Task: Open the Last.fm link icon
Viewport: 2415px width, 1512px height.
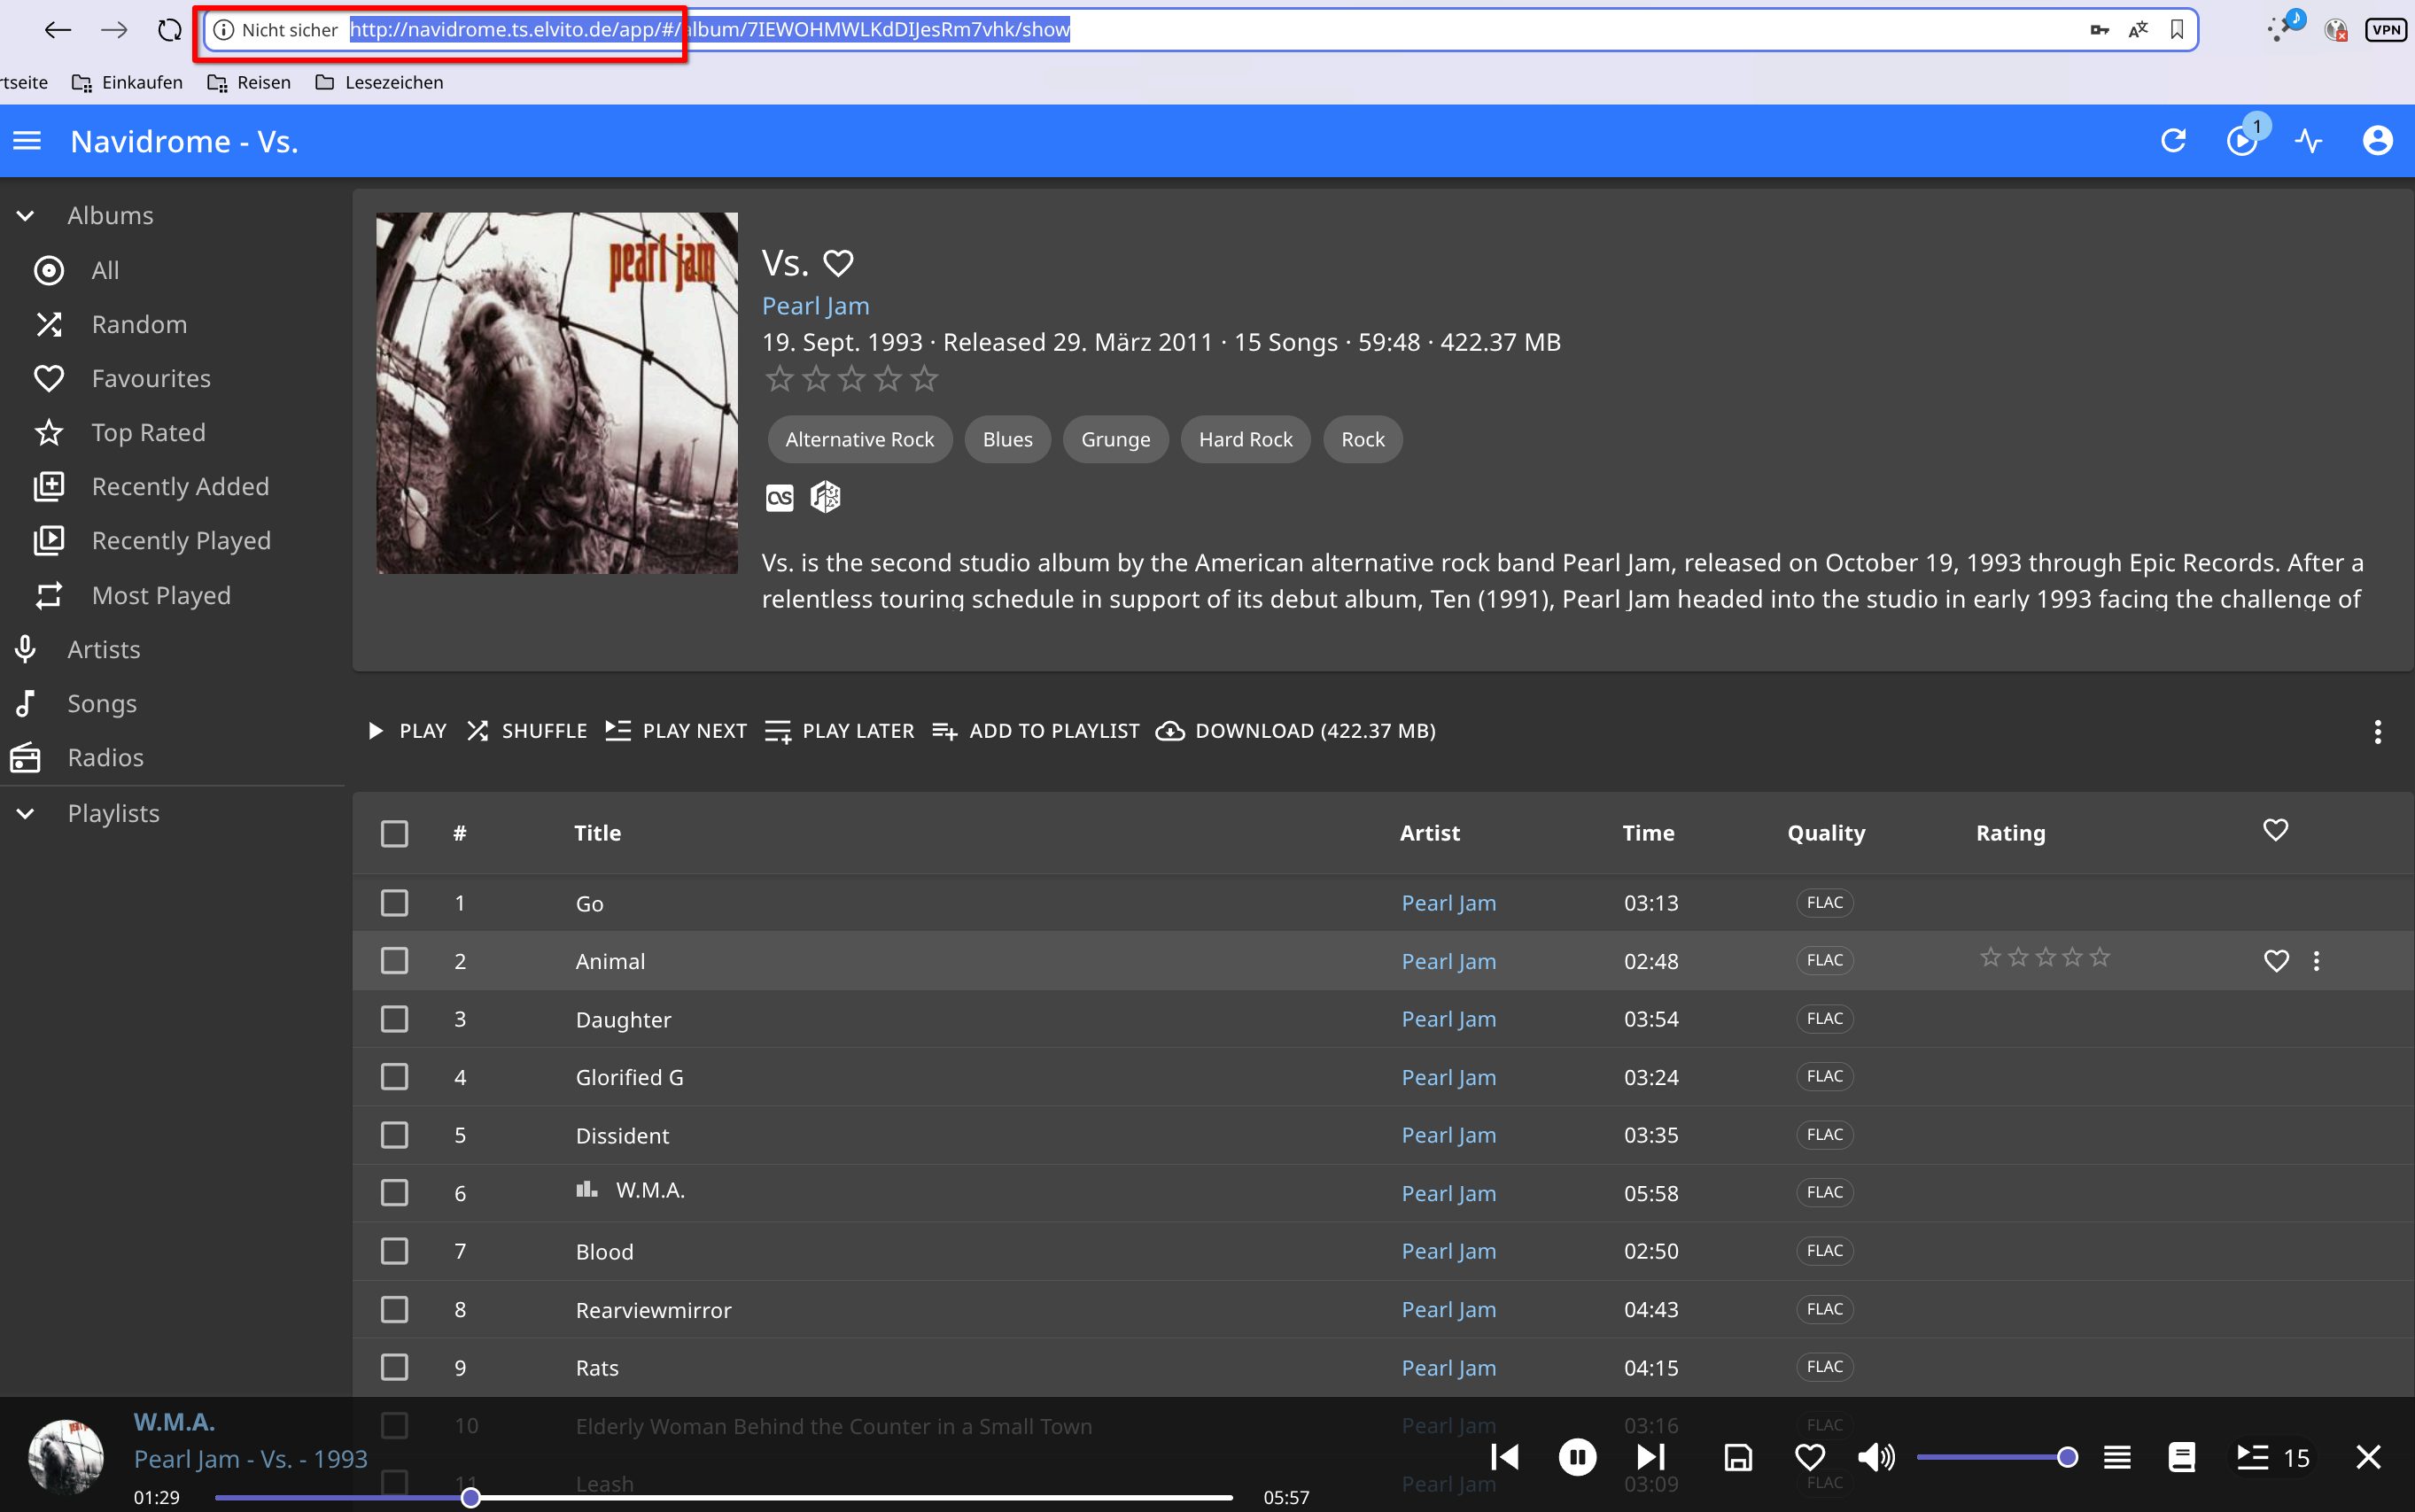Action: (x=780, y=497)
